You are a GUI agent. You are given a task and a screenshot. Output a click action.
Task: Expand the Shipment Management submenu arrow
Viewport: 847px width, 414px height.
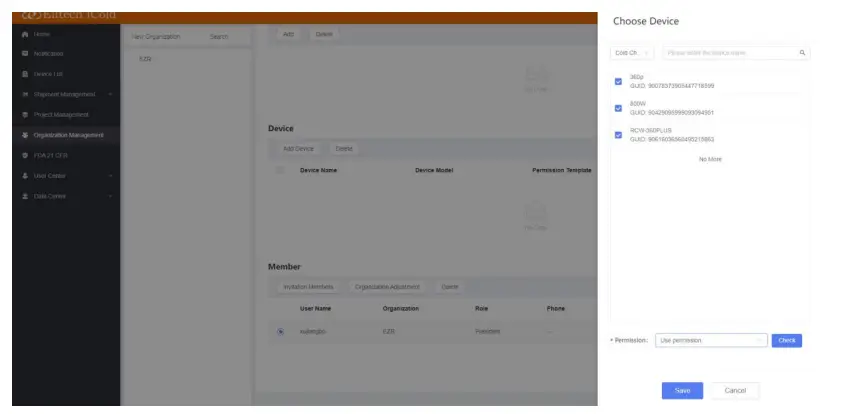coord(110,95)
